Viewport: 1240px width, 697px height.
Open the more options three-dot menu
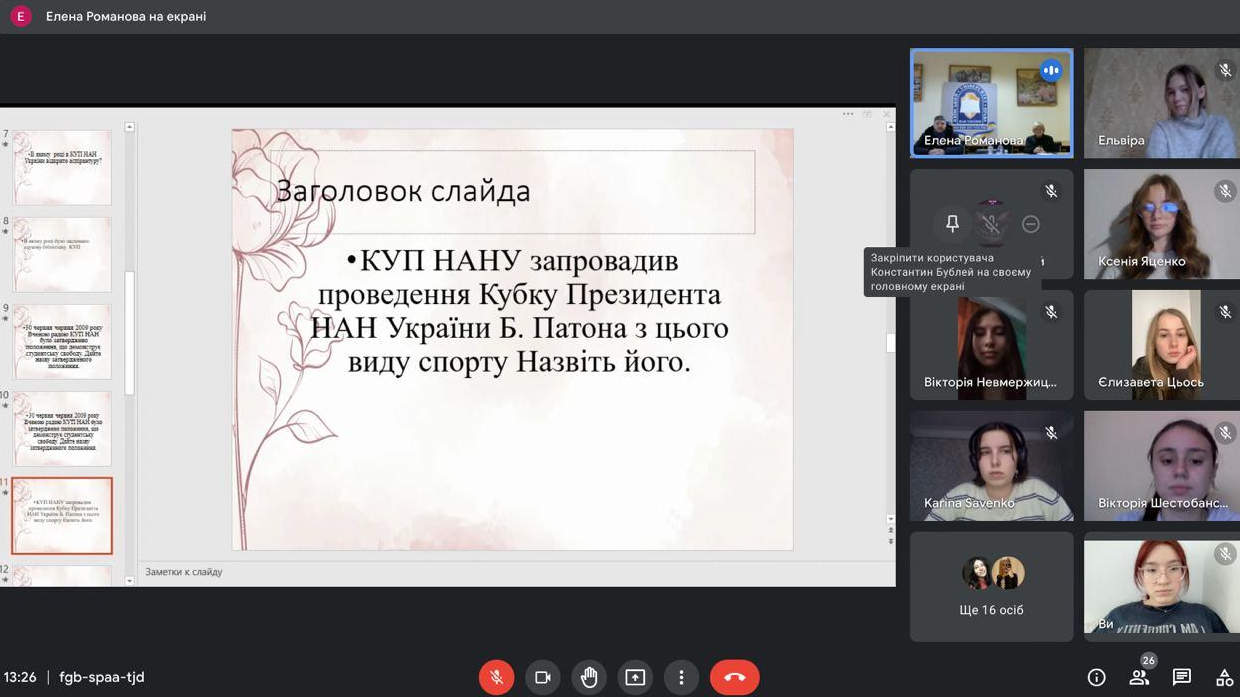pos(681,677)
